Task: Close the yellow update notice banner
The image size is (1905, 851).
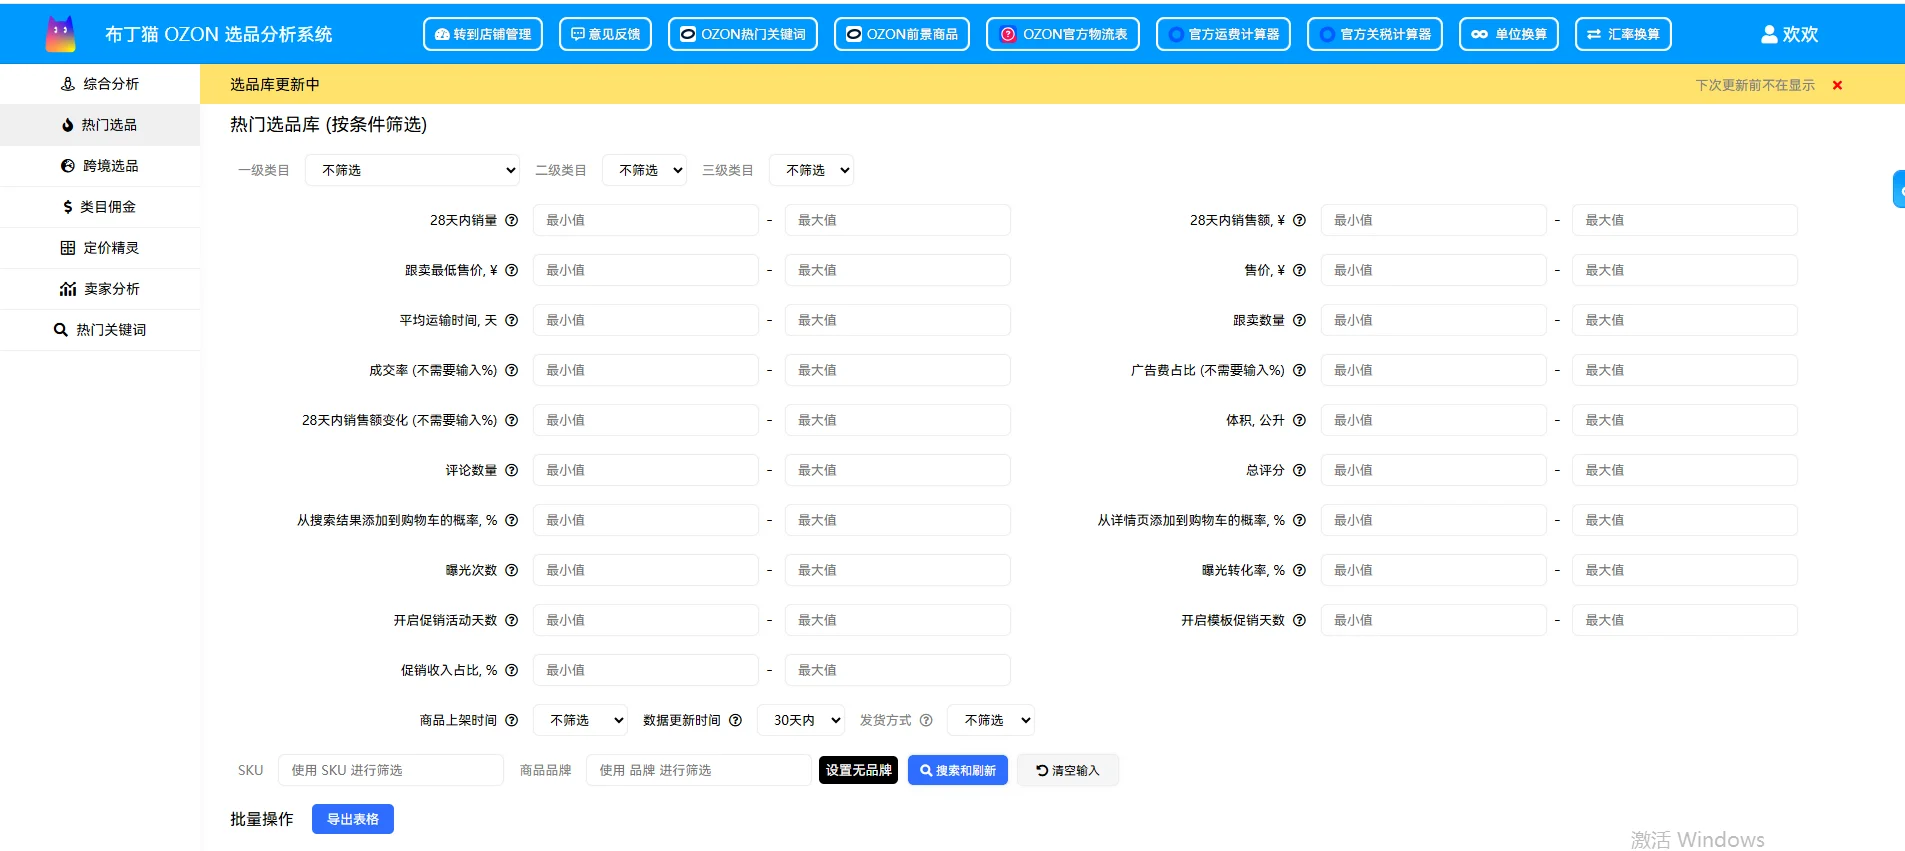Action: click(x=1837, y=85)
